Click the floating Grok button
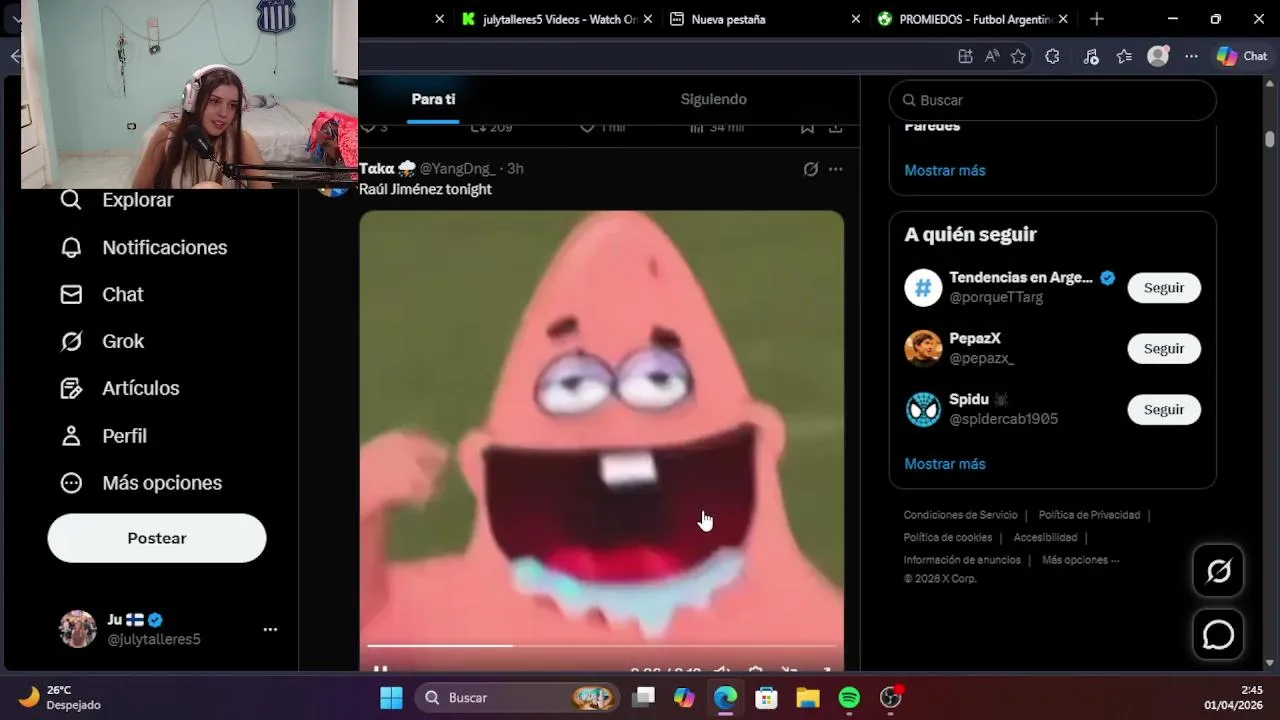This screenshot has width=1280, height=720. [1218, 571]
